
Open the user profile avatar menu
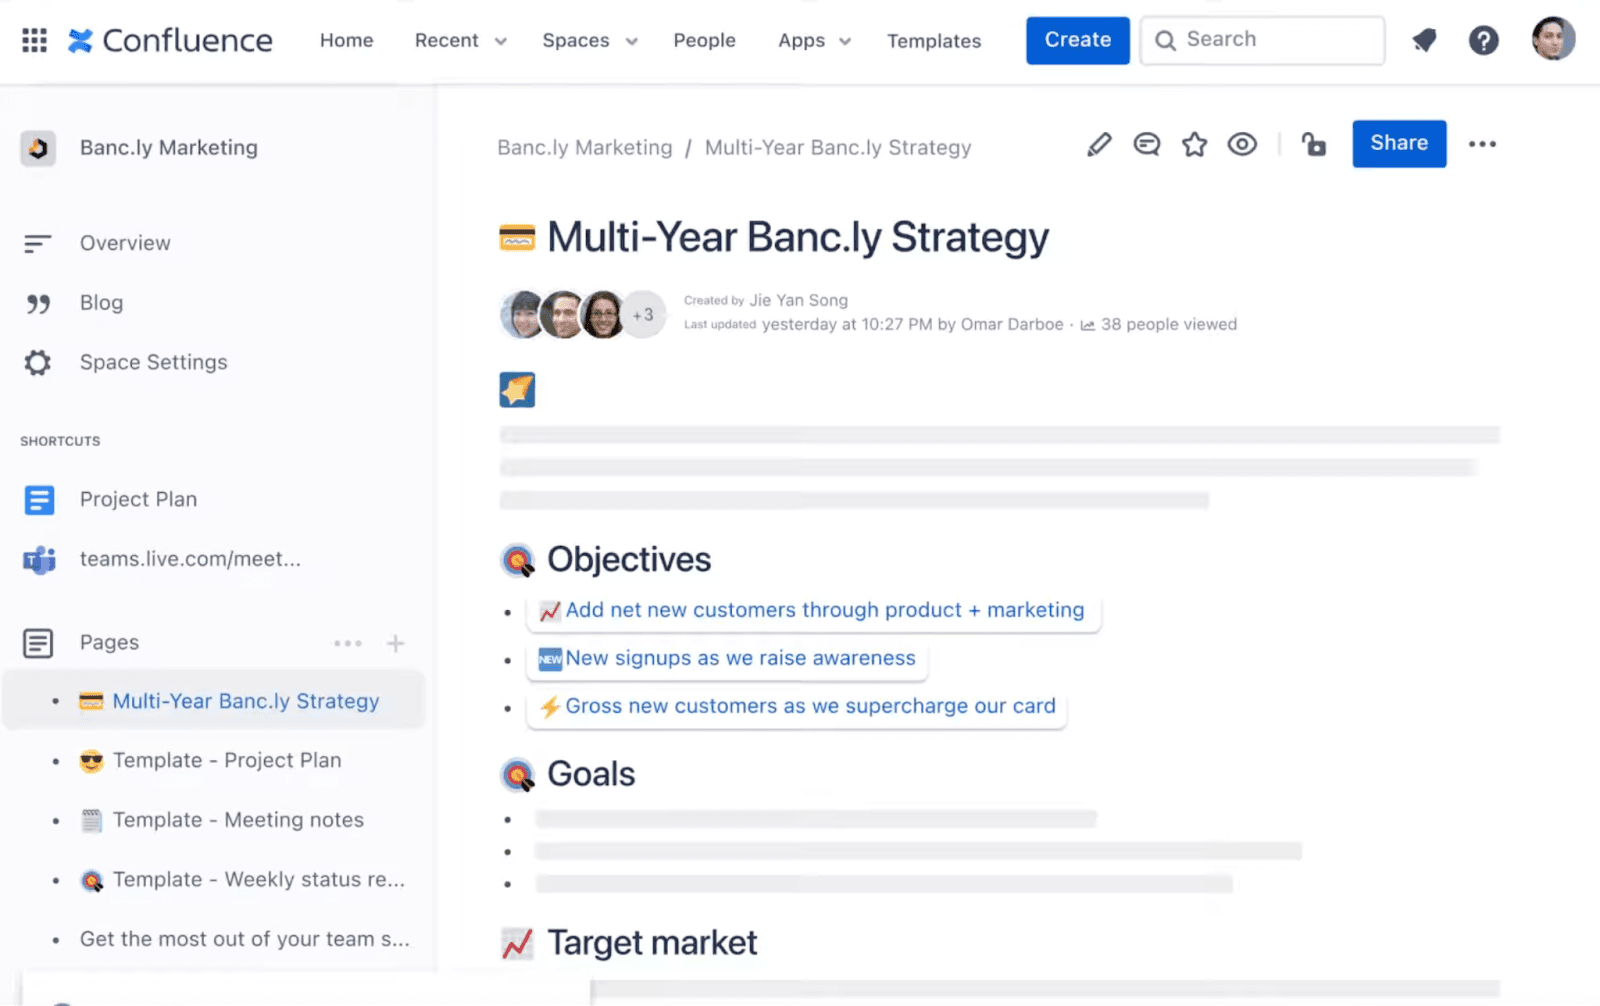click(1553, 39)
